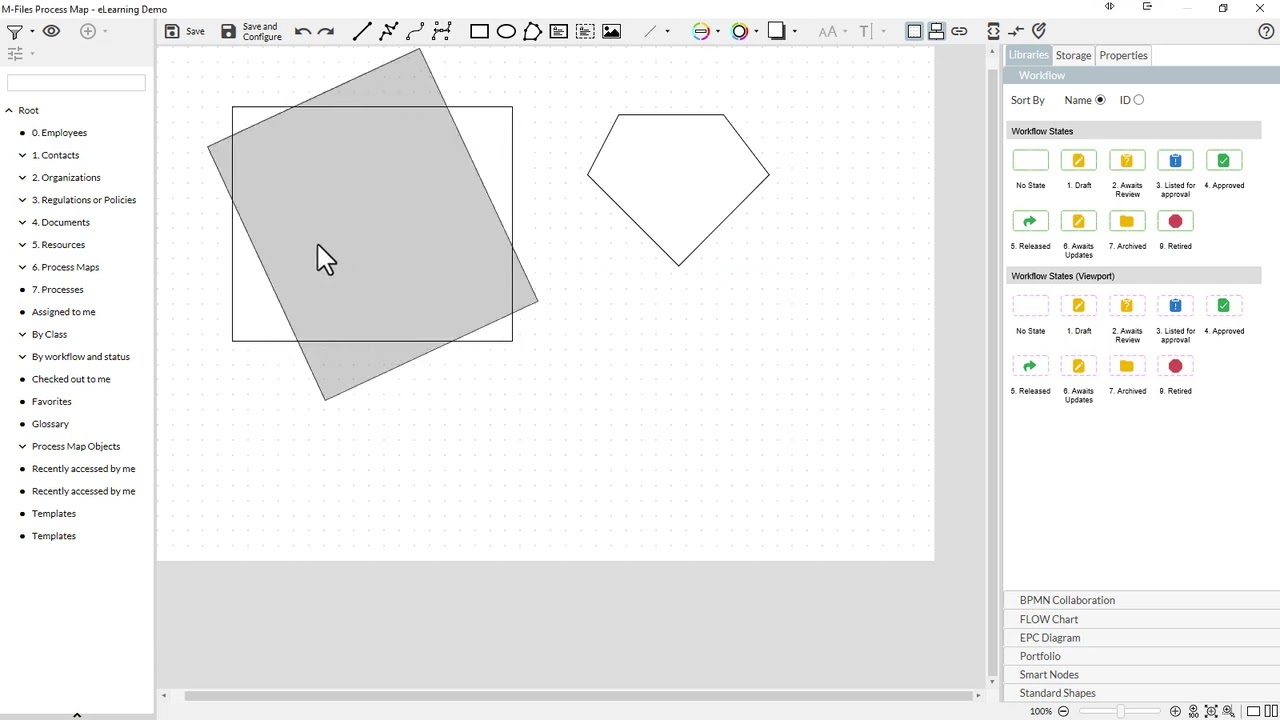Insert an image into the canvas
This screenshot has width=1280, height=720.
click(611, 32)
